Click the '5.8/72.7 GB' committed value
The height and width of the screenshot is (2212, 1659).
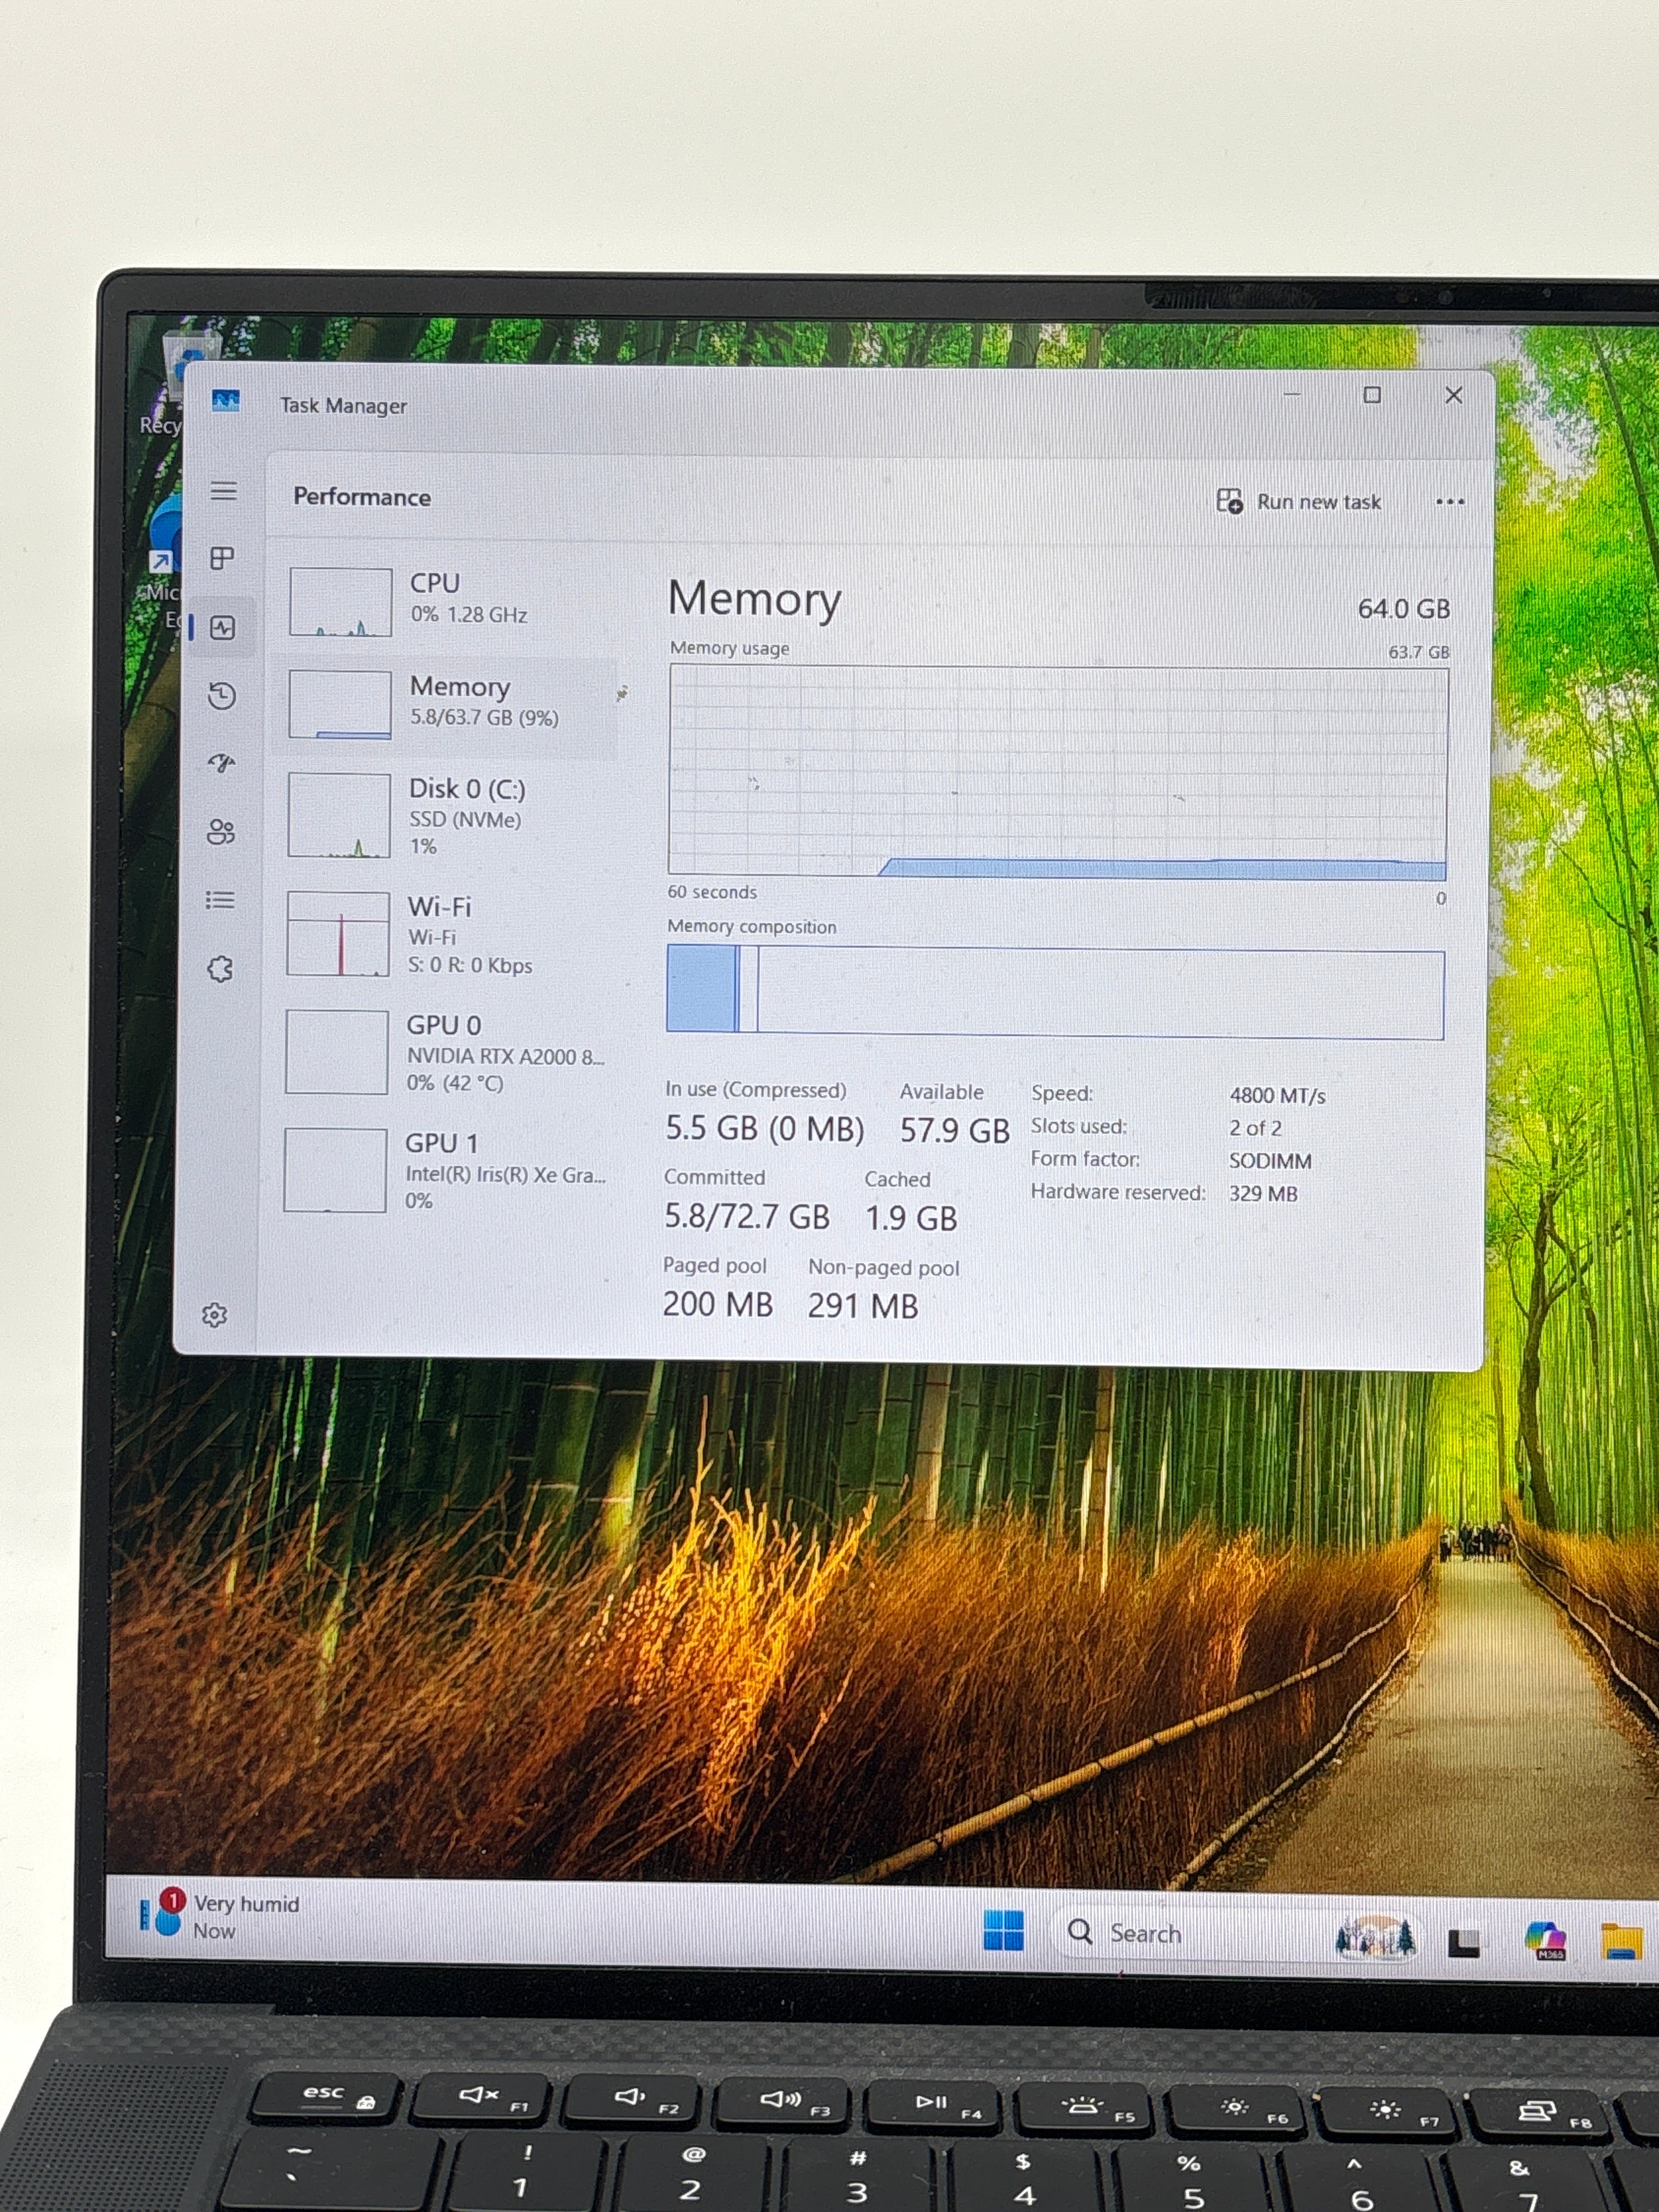(x=747, y=1217)
